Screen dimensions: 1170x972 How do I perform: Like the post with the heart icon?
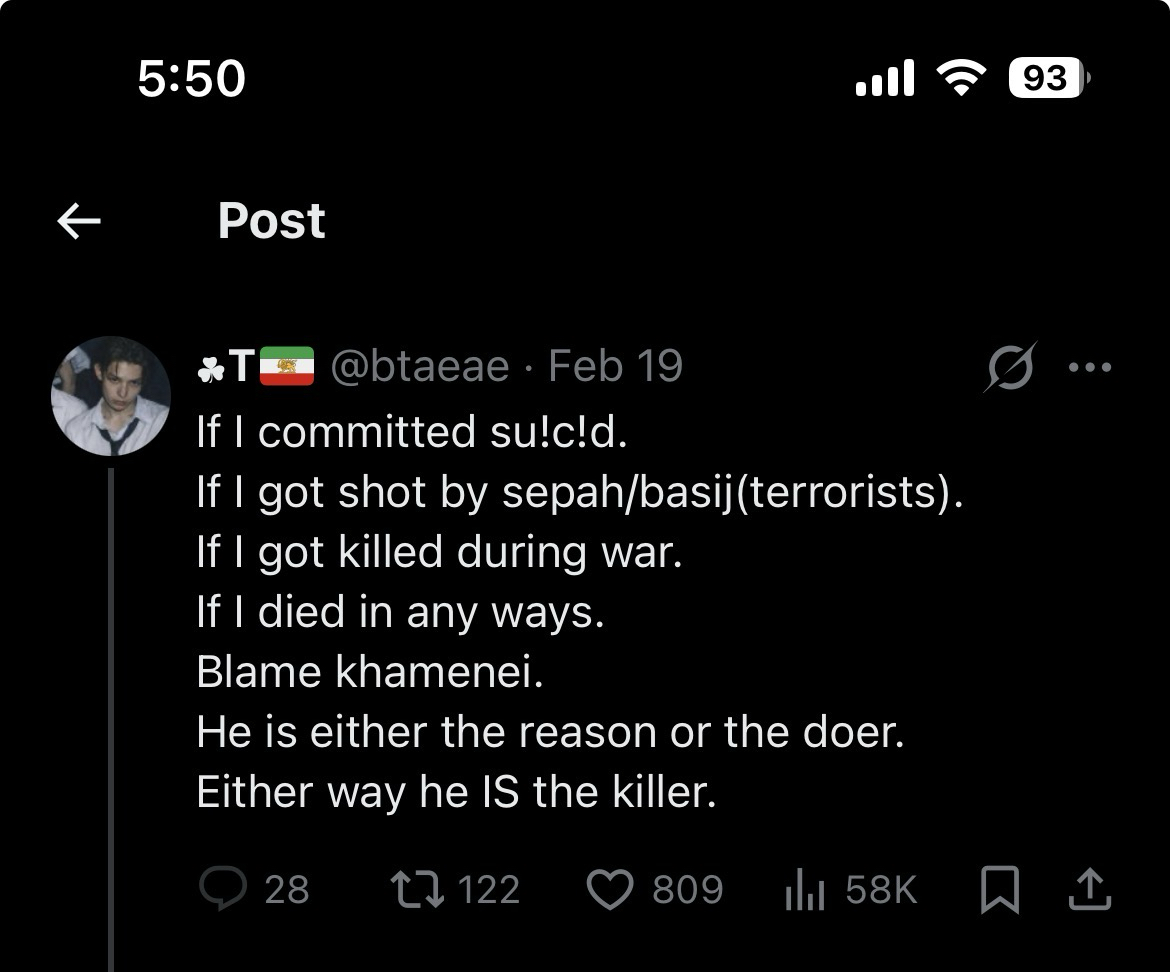pos(609,889)
